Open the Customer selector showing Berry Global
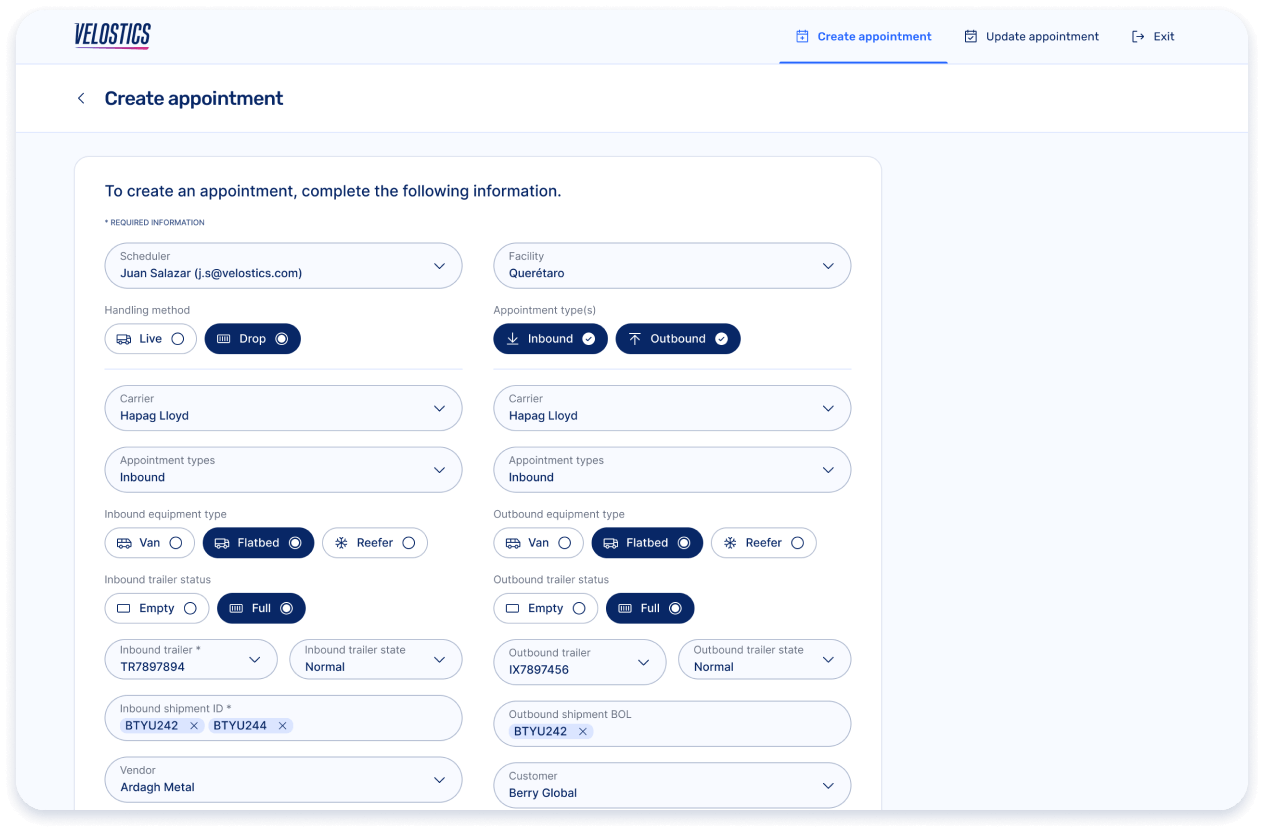Screen dimensions: 1264x832 827,785
